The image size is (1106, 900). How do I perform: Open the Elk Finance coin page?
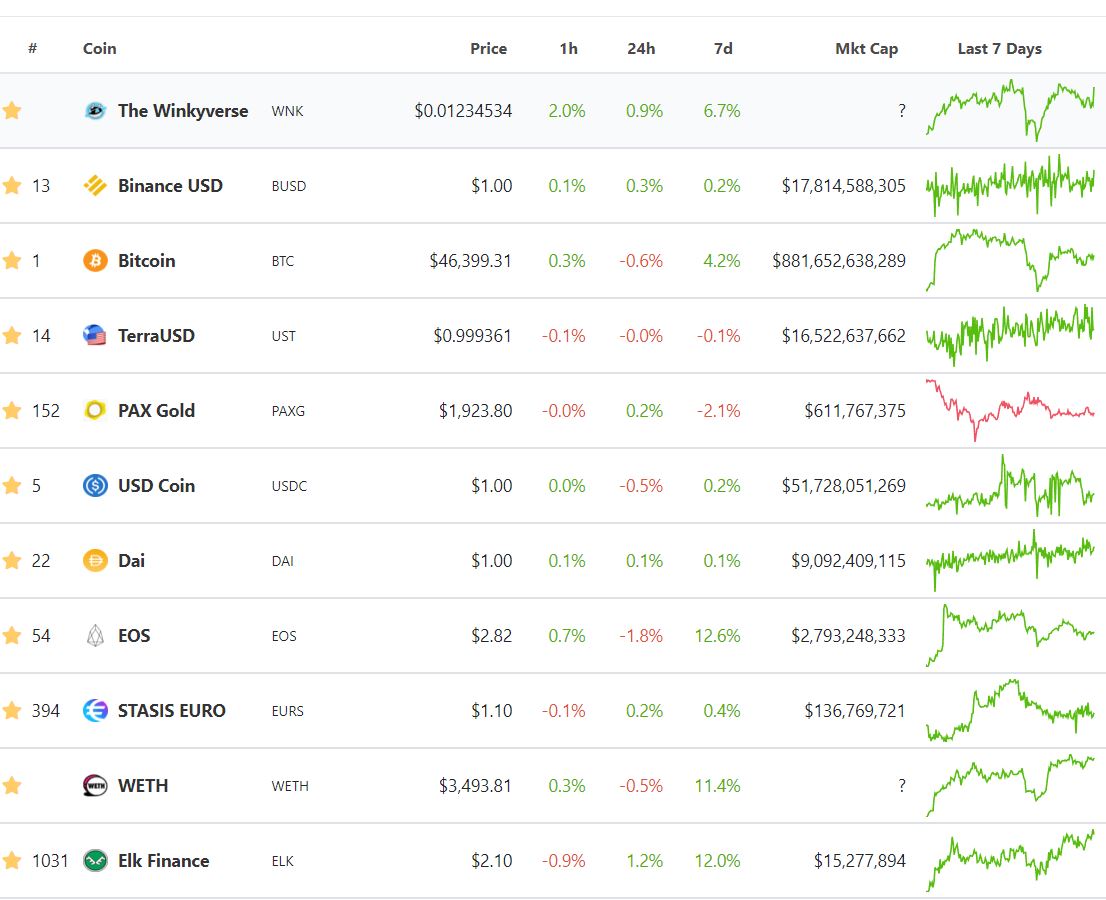tap(164, 861)
